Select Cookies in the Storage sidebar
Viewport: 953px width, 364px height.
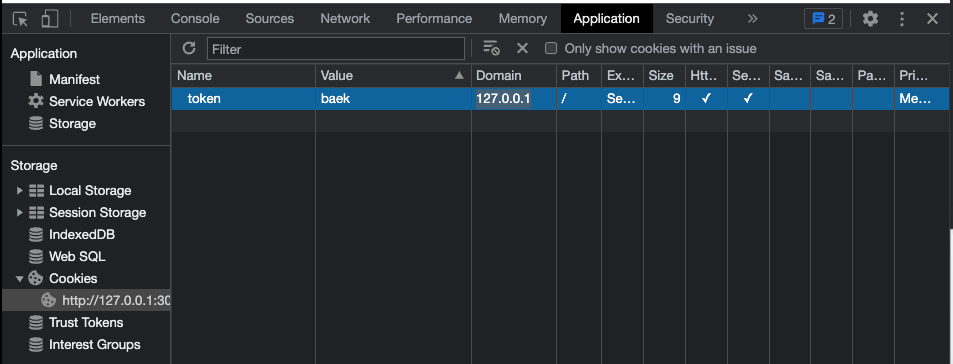tap(73, 278)
